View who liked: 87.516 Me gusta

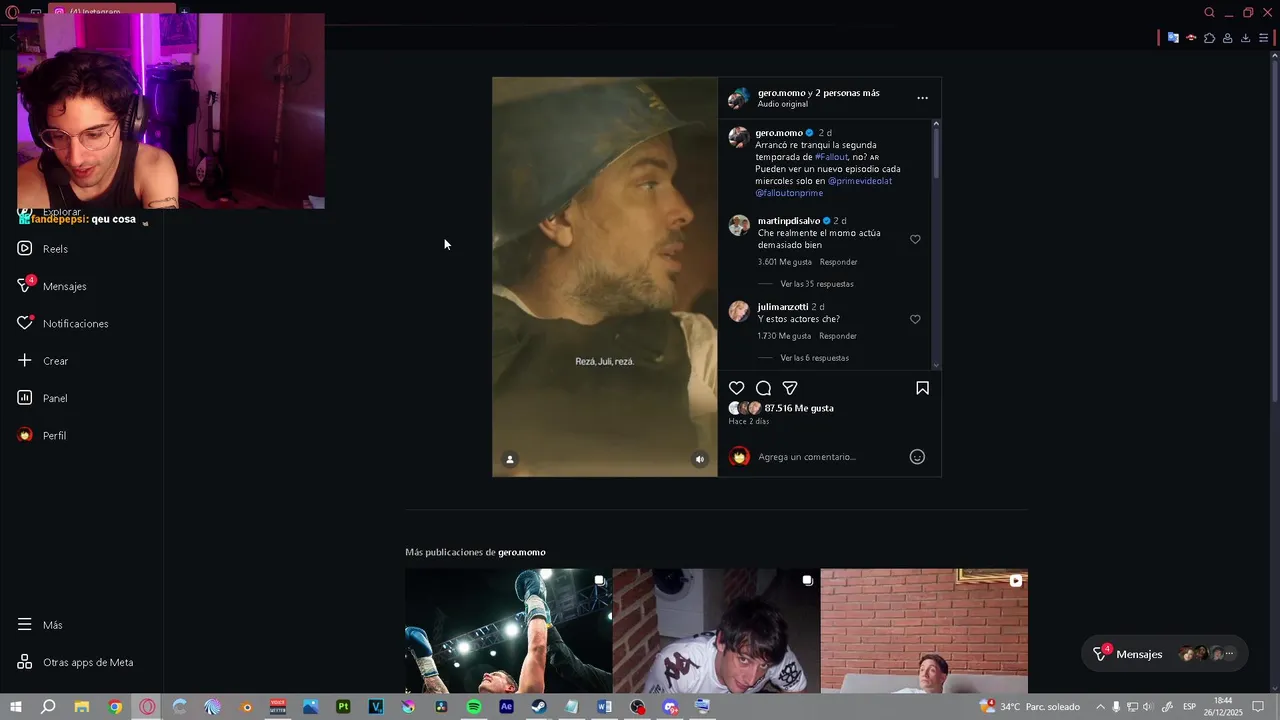coord(799,408)
